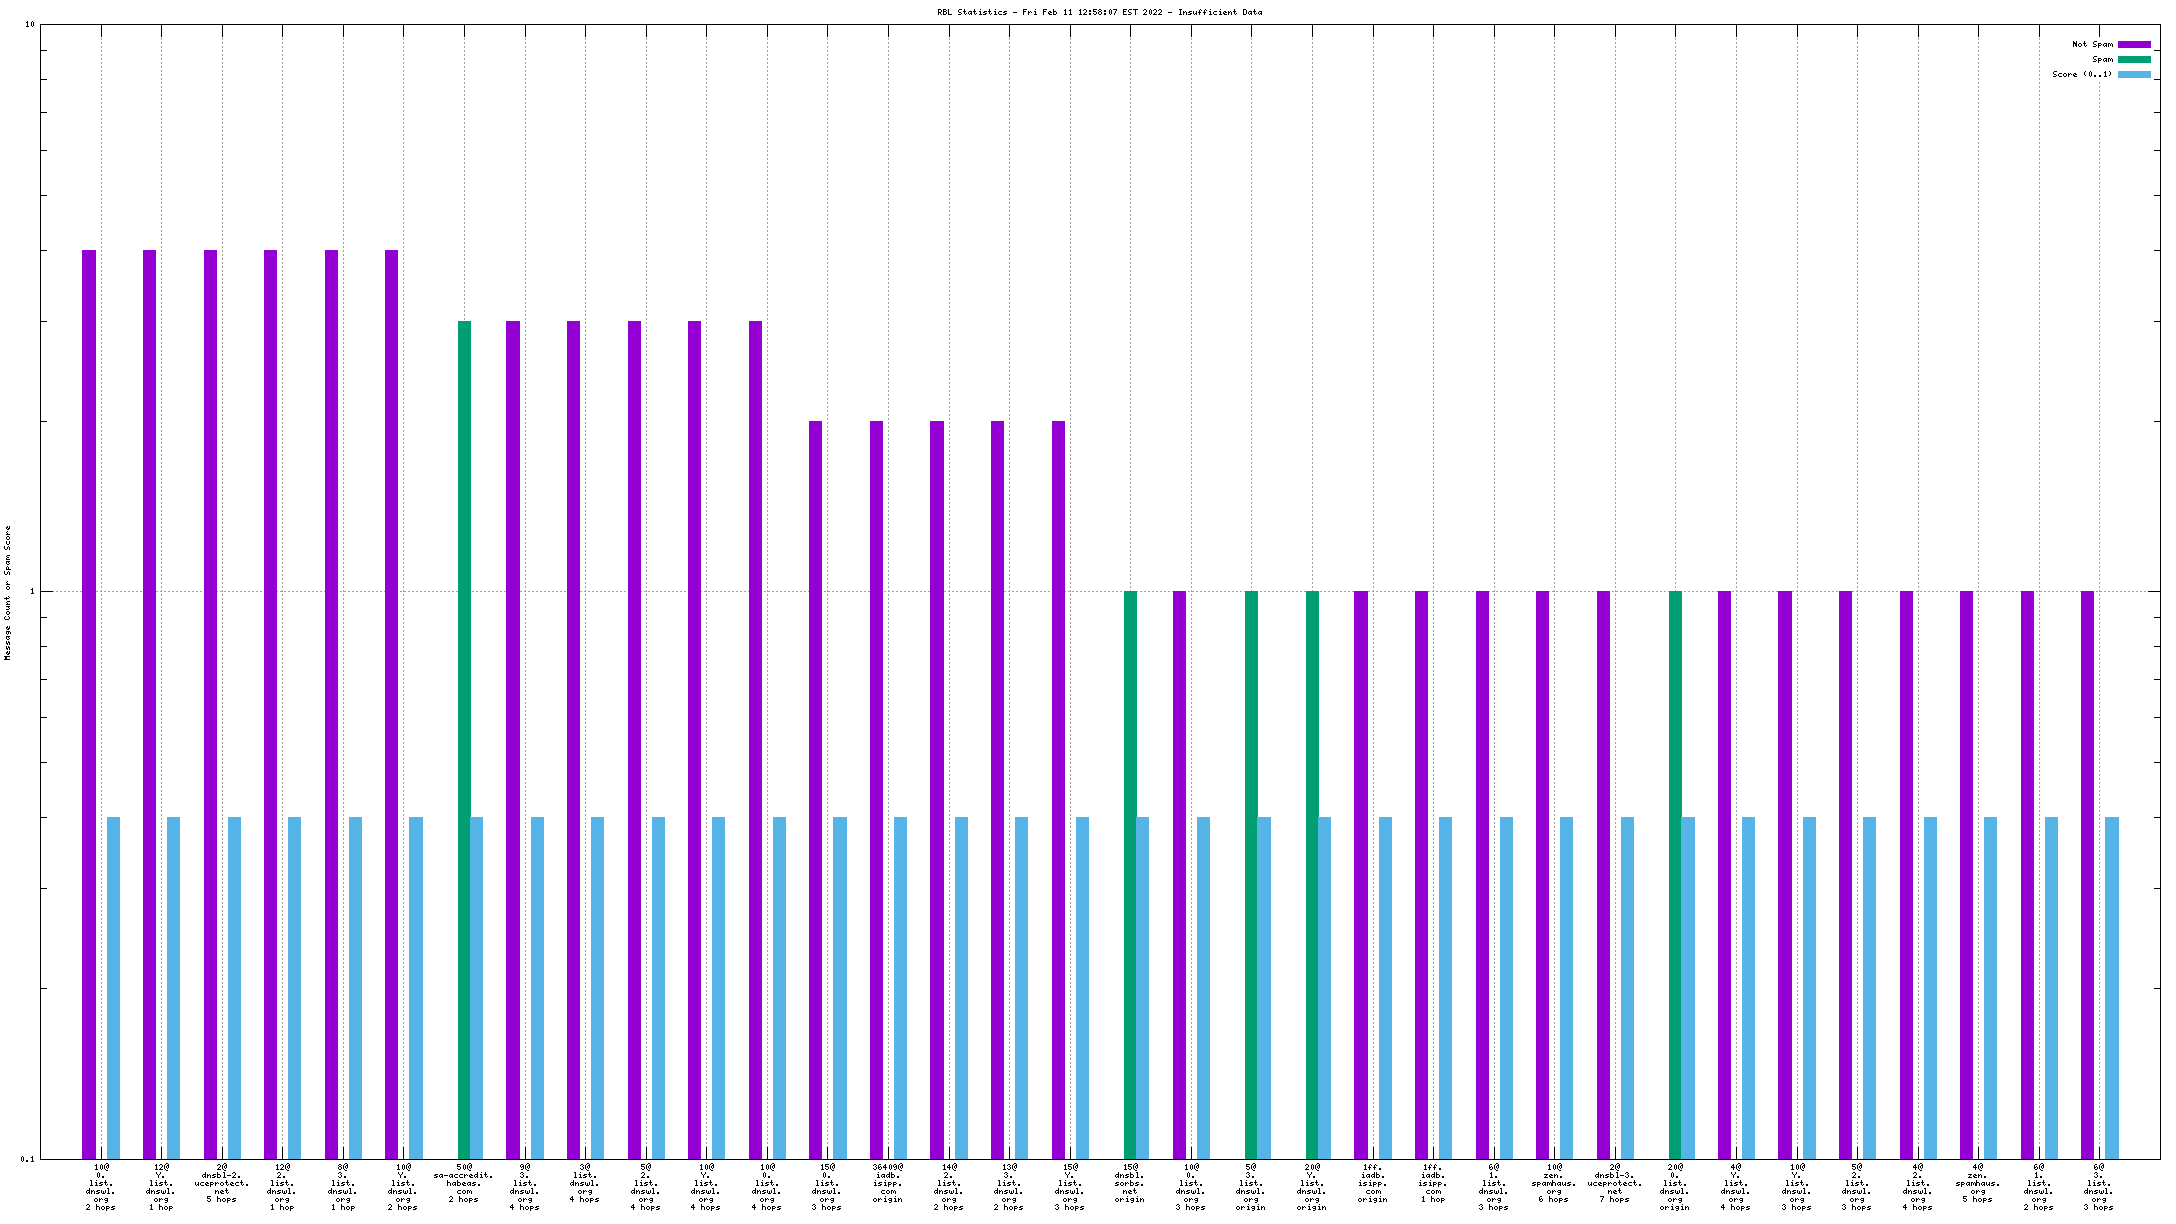Click the y-axis tick label 1

pos(32,591)
